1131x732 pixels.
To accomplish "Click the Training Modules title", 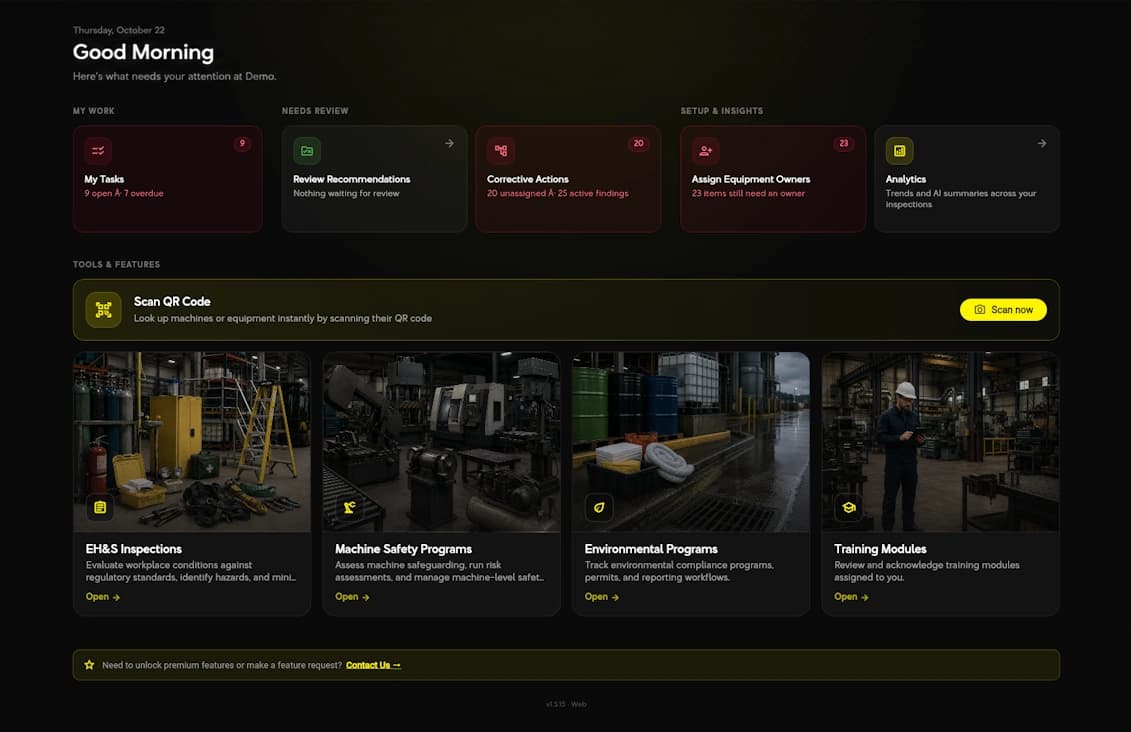I will [x=880, y=549].
